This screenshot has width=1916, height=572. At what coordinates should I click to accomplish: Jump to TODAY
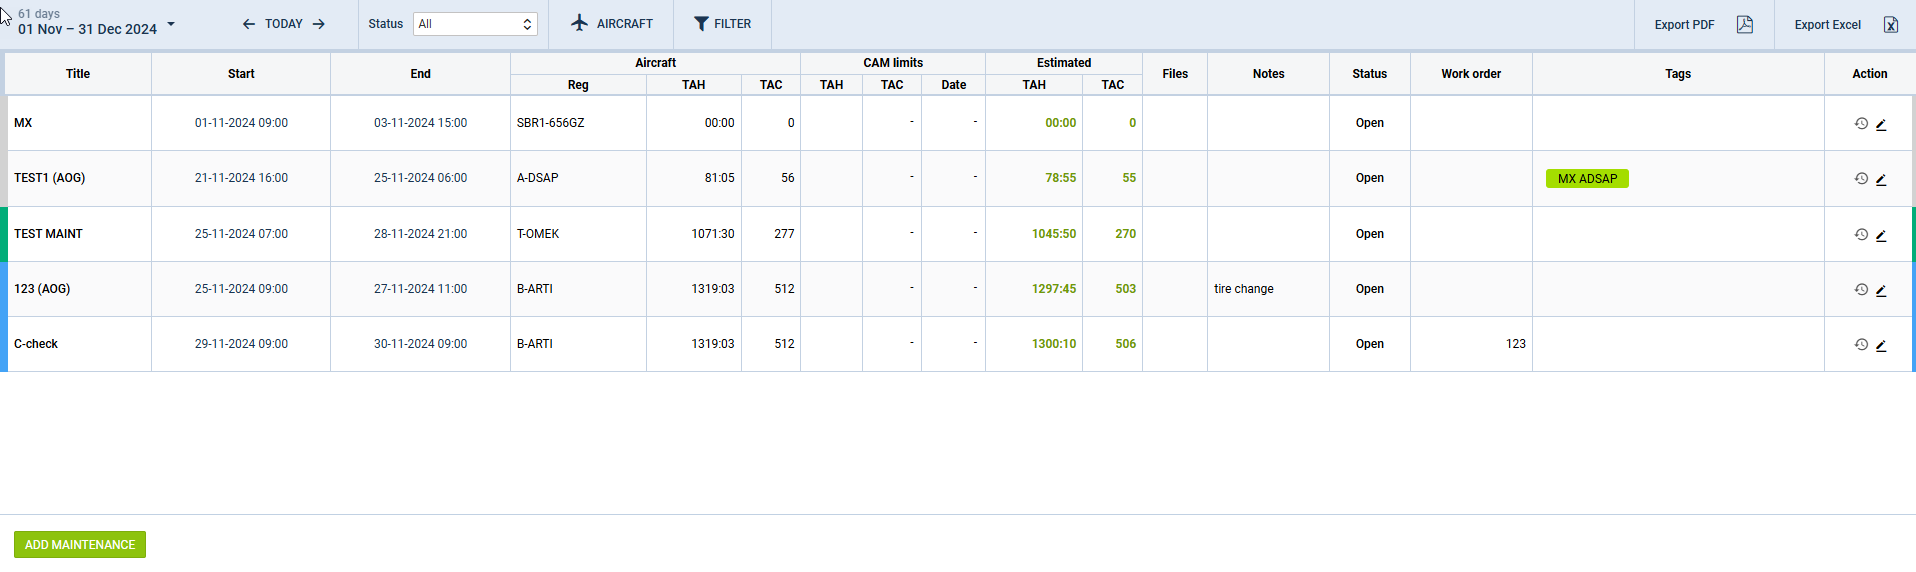[x=284, y=24]
